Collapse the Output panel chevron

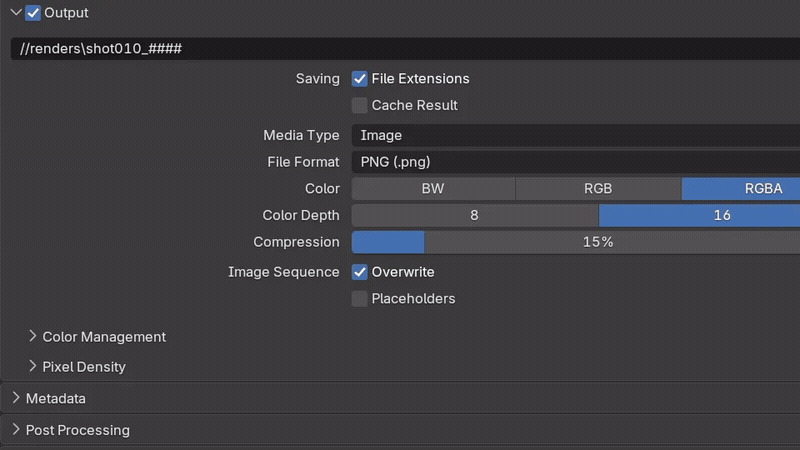16,12
